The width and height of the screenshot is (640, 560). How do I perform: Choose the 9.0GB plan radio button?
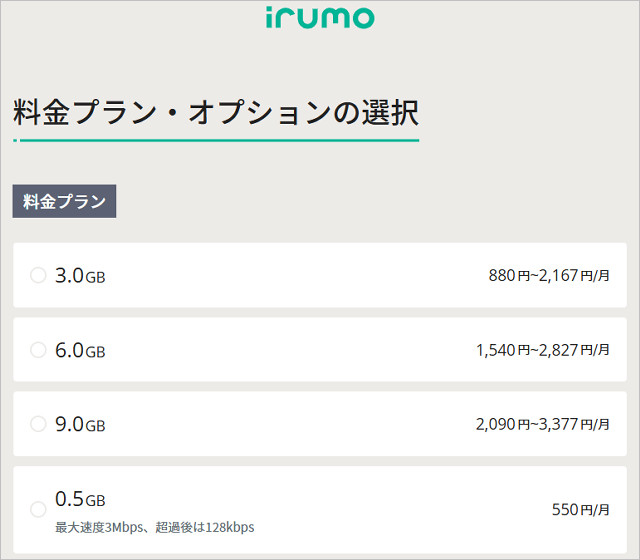point(38,424)
